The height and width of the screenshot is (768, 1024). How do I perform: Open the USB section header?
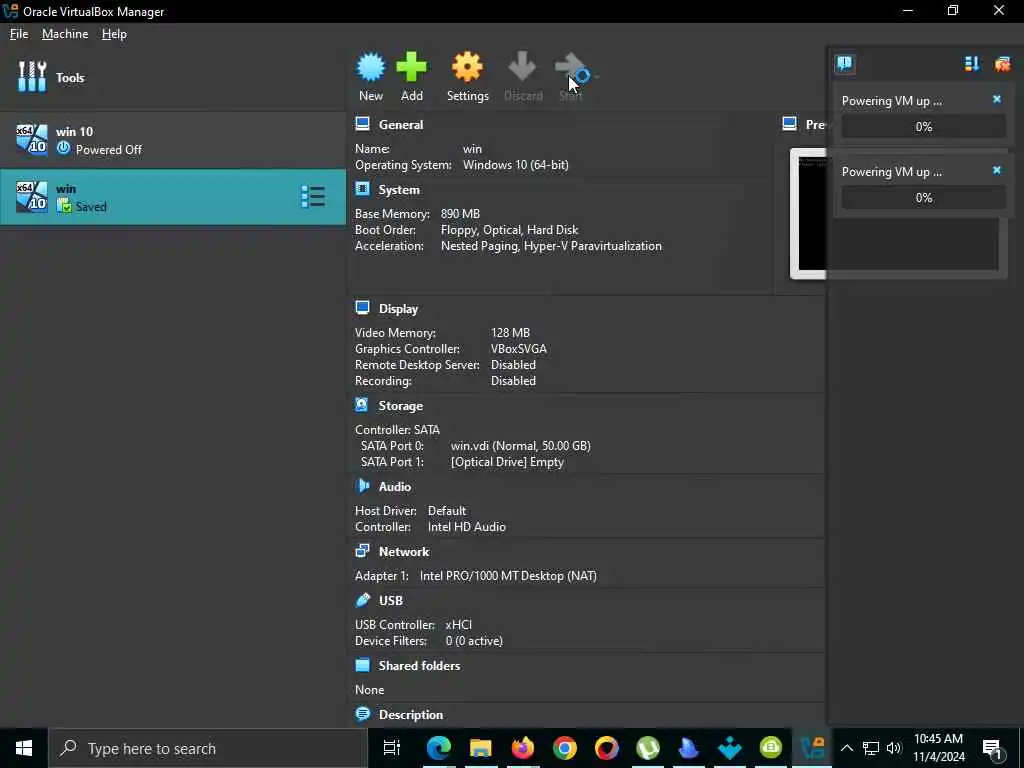391,601
